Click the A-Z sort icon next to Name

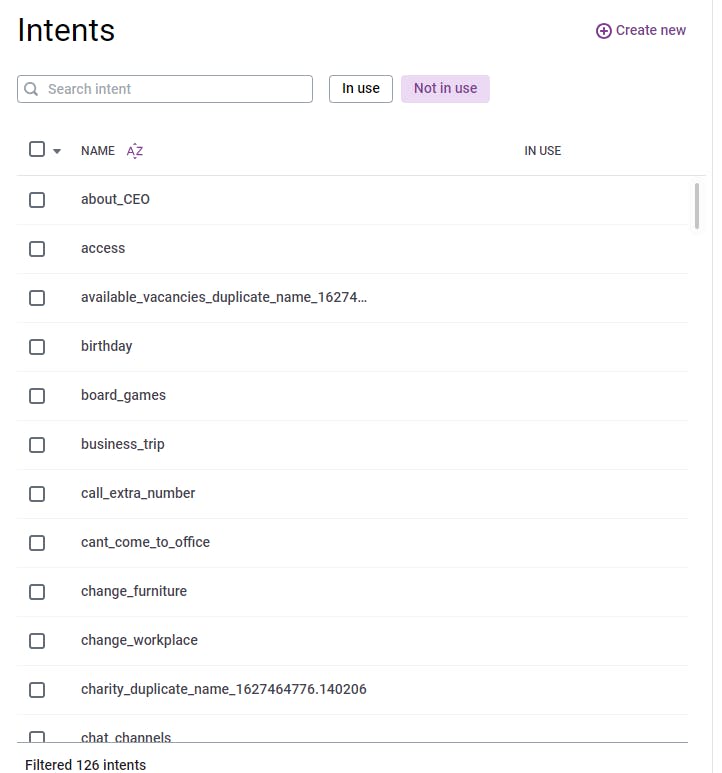coord(135,151)
